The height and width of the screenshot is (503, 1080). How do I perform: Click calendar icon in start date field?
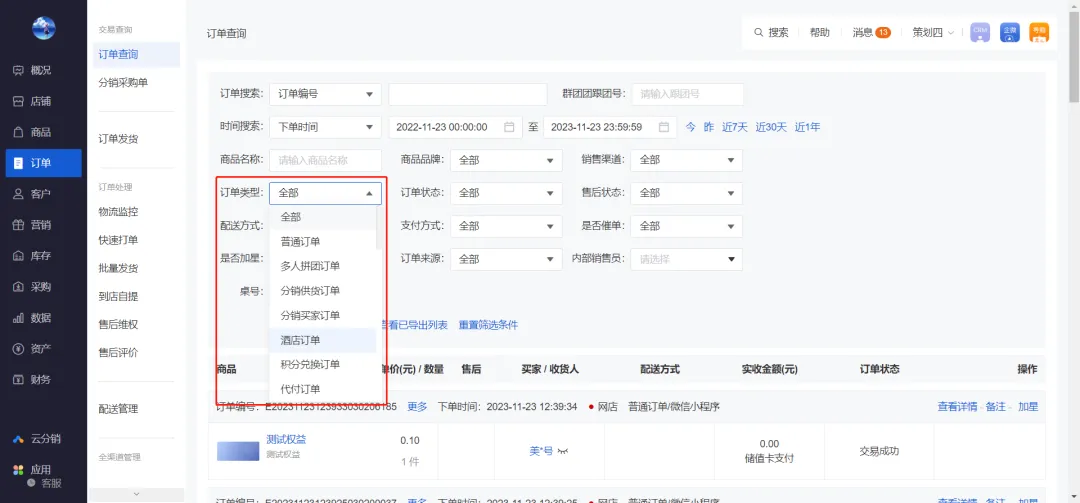509,127
